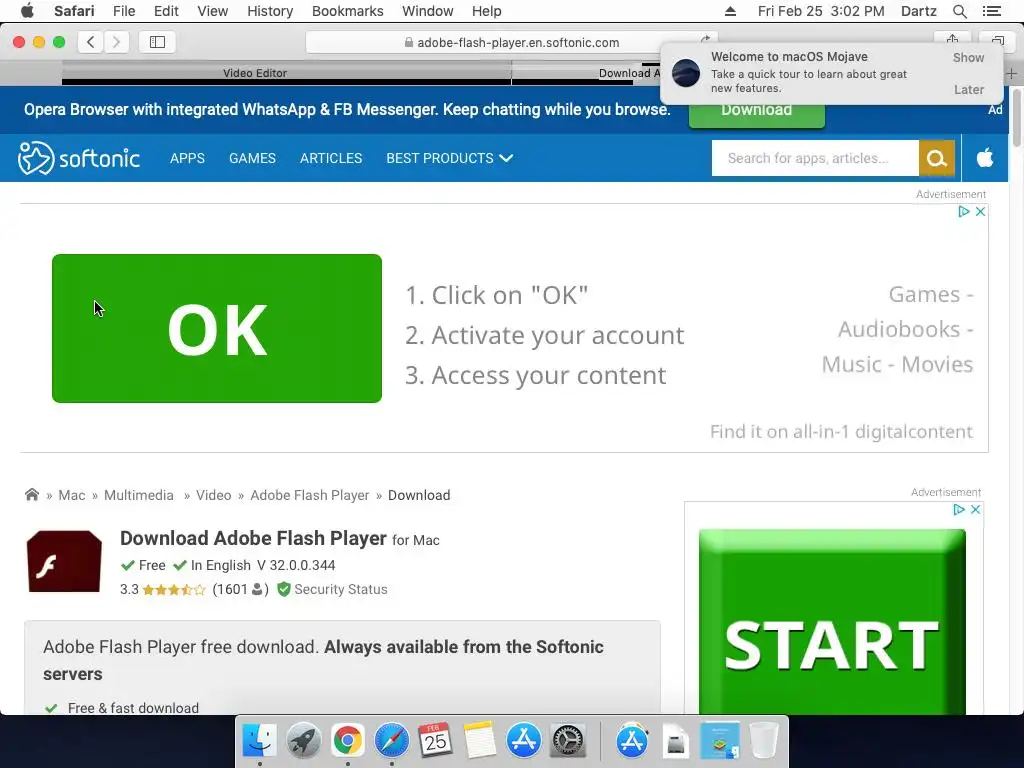Close the START sidebar advertisement with X
The width and height of the screenshot is (1024, 768).
(x=976, y=509)
